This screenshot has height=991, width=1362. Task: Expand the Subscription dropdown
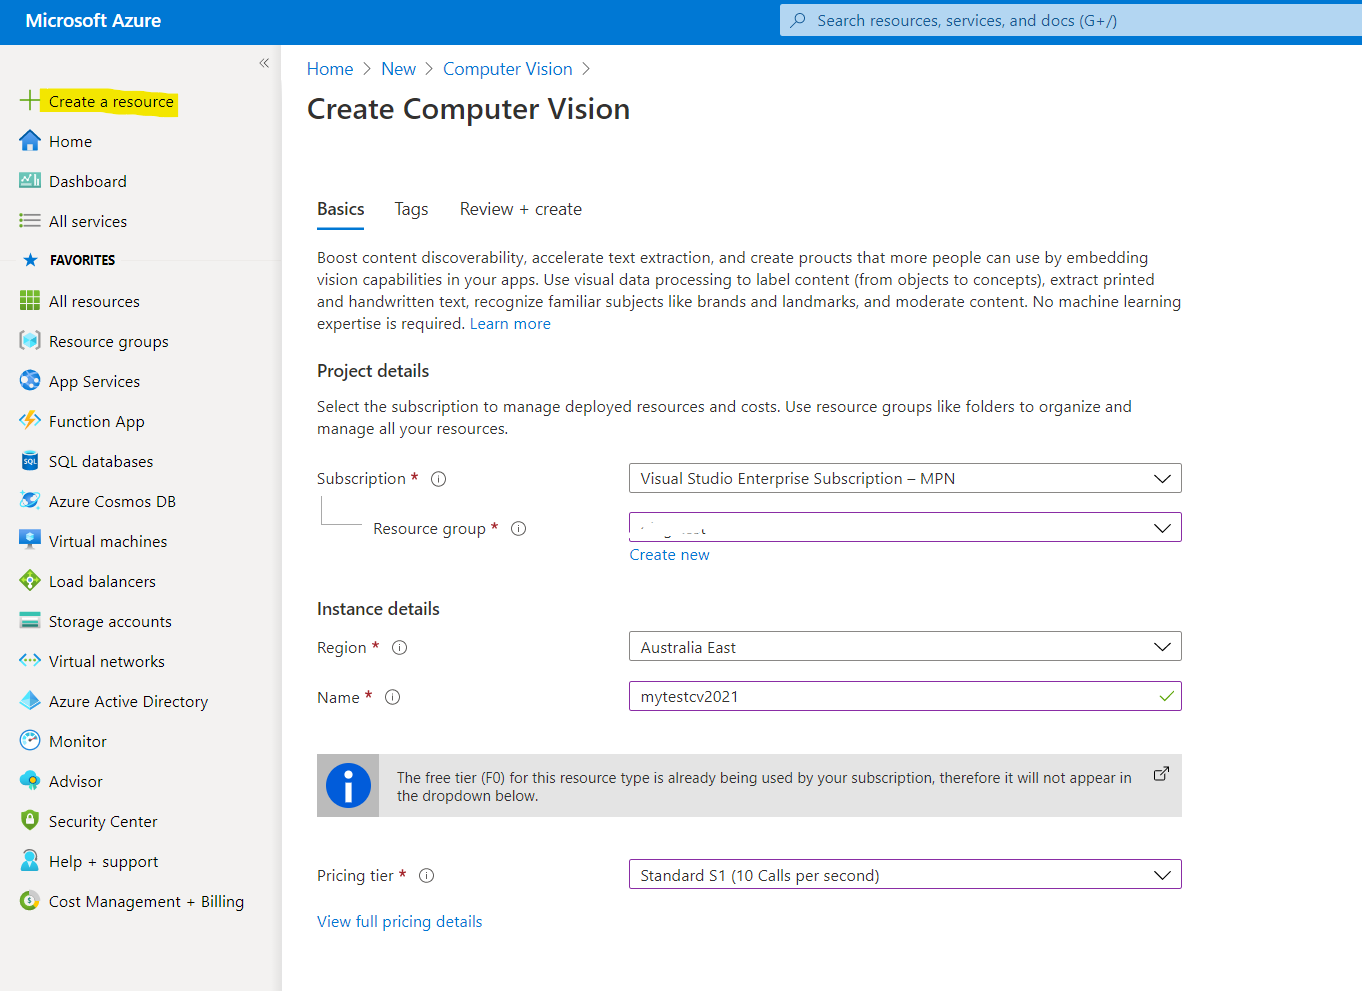tap(904, 478)
